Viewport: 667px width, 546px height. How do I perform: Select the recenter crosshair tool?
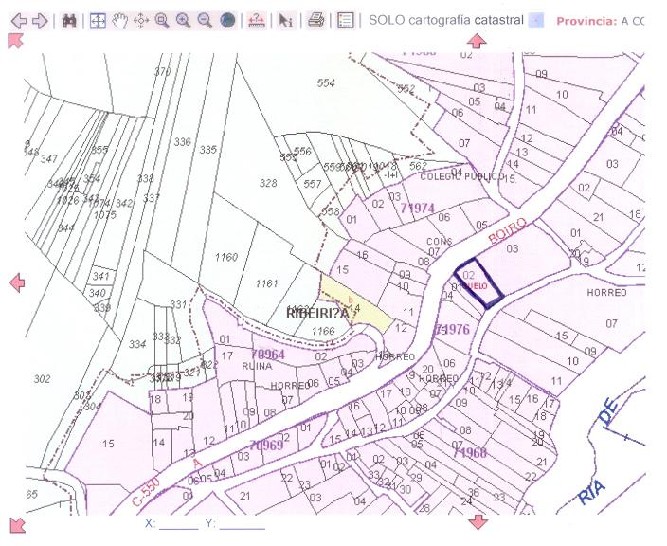point(141,20)
